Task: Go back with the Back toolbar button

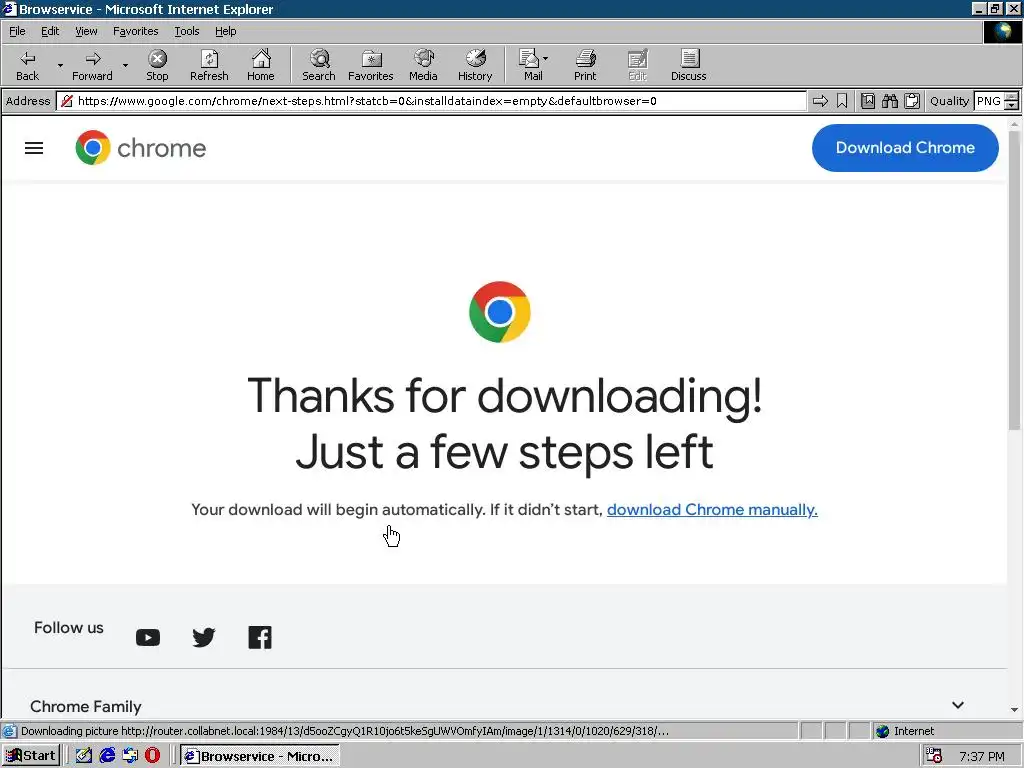Action: [x=27, y=65]
